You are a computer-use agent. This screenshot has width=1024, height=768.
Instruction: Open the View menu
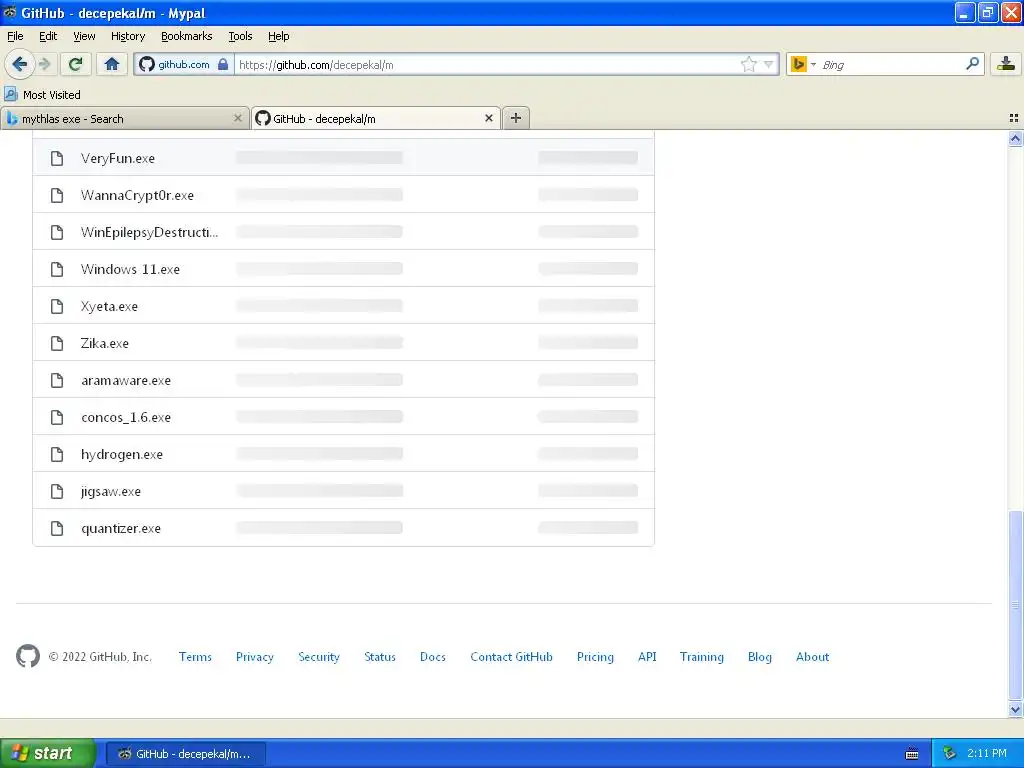coord(84,36)
